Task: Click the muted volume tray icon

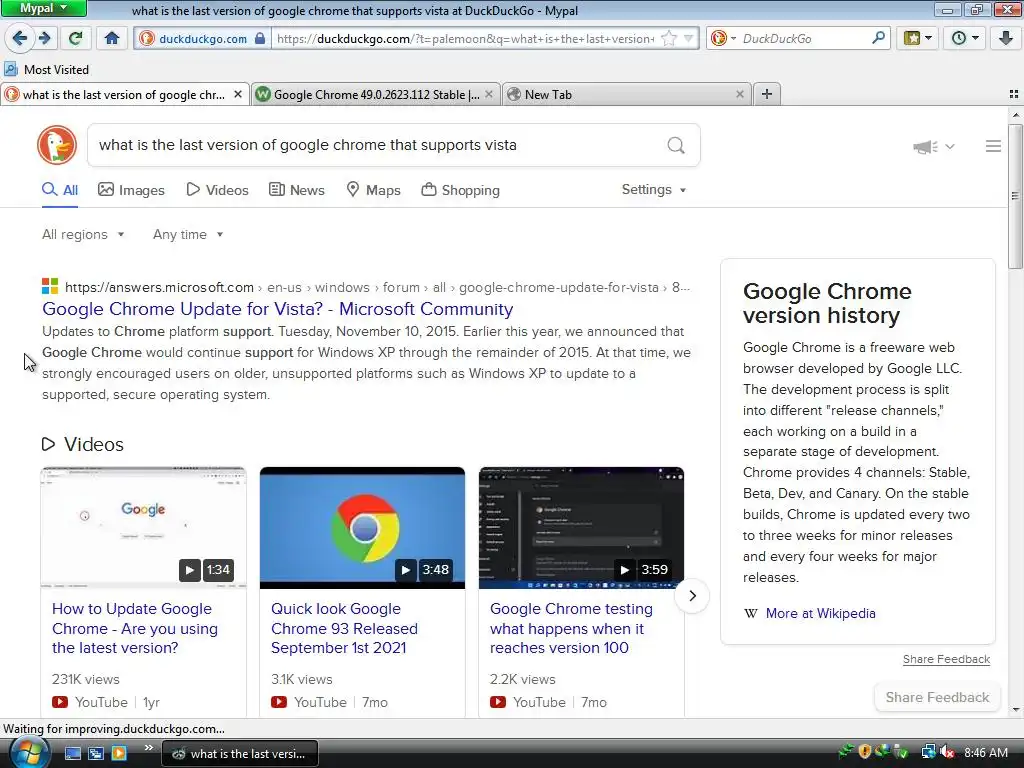Action: click(948, 753)
